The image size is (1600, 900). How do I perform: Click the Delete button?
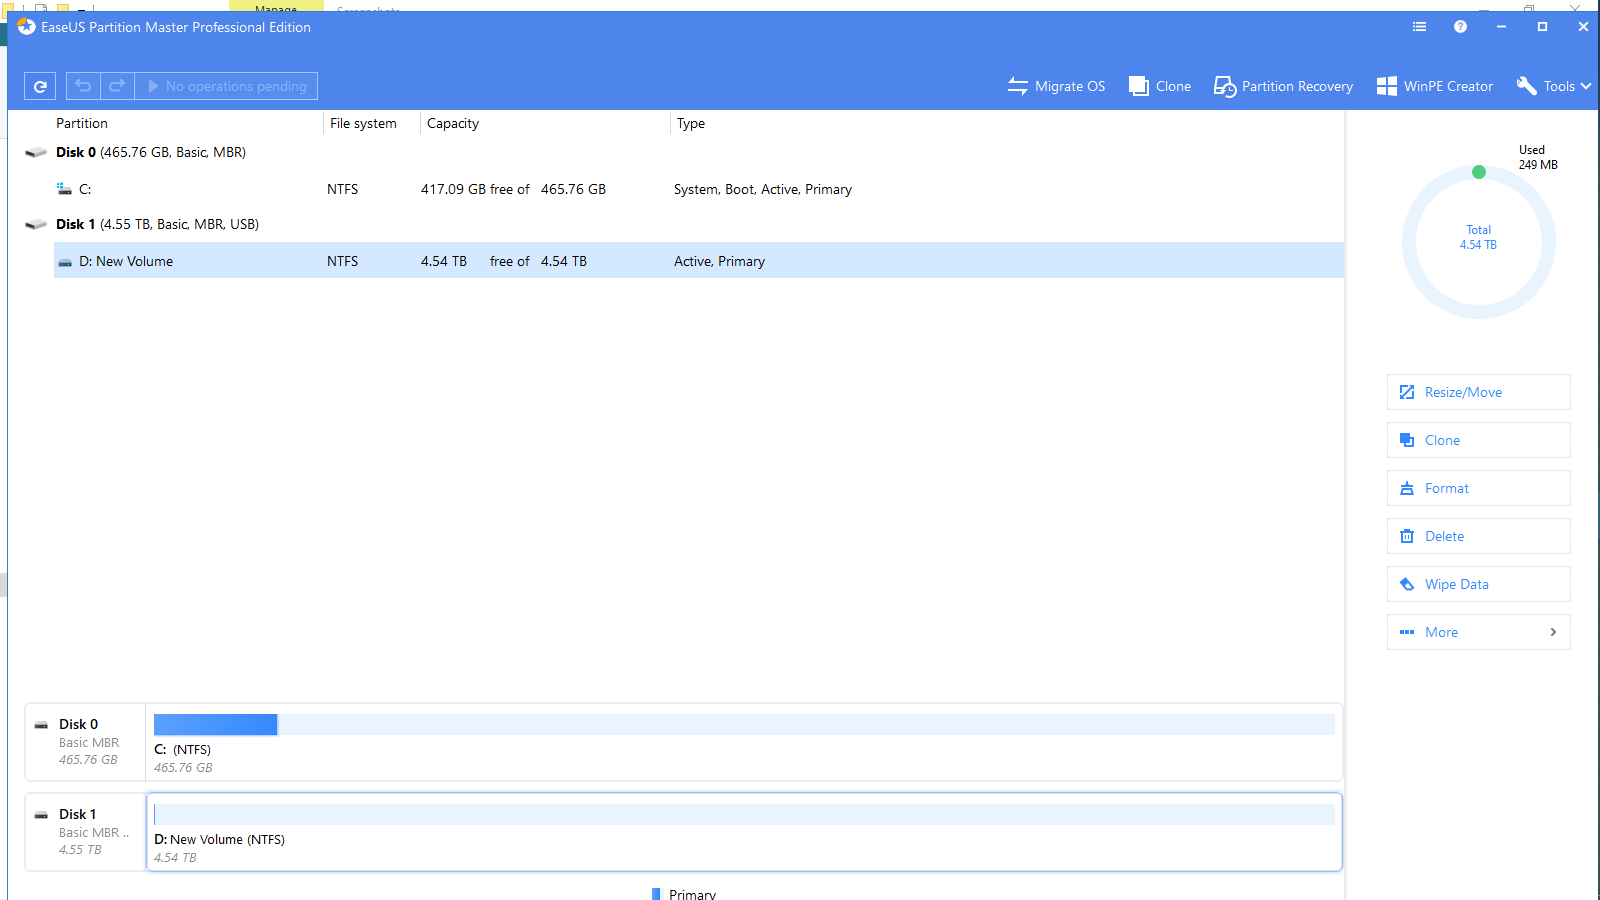point(1478,536)
